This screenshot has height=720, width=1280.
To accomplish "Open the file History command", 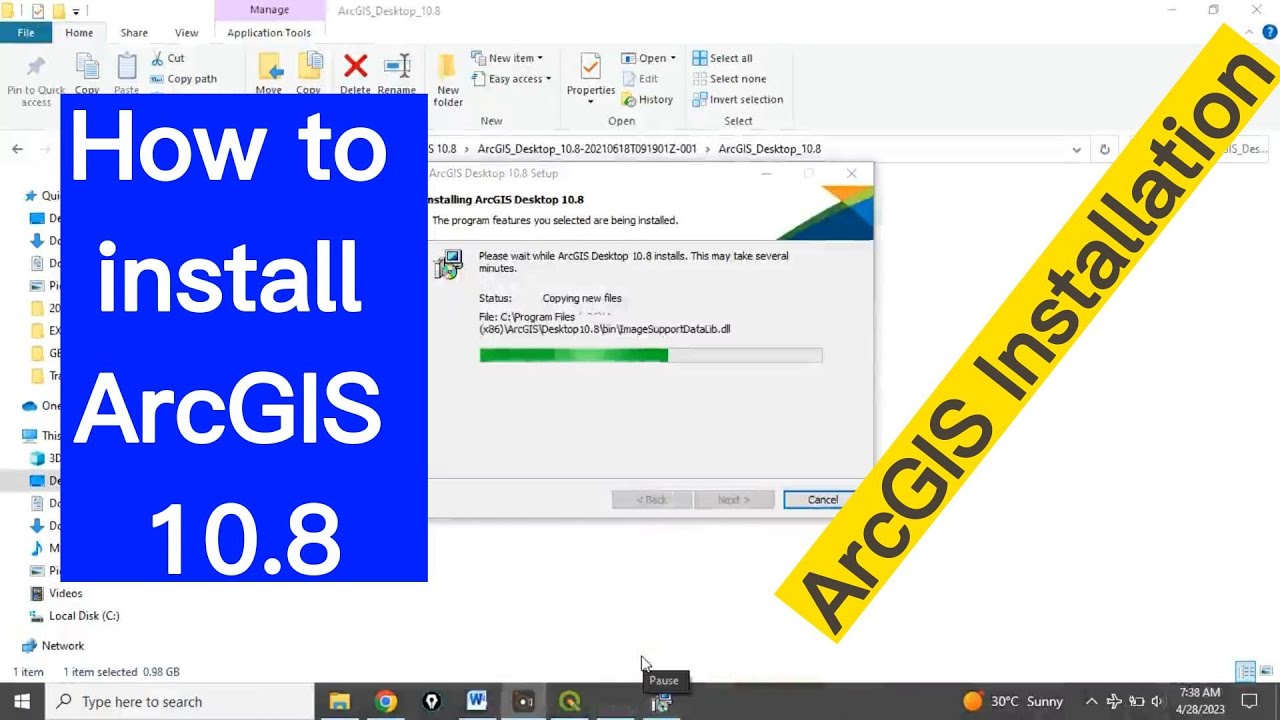I will point(648,100).
